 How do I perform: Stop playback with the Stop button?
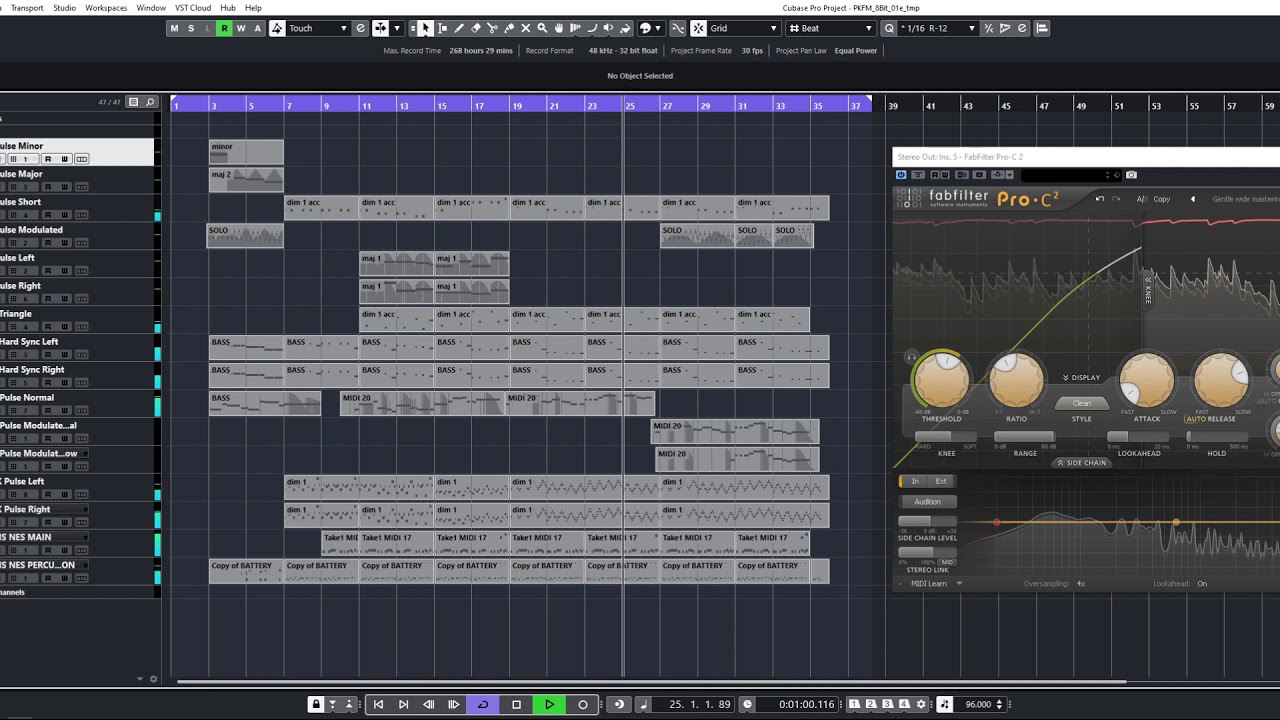[516, 704]
